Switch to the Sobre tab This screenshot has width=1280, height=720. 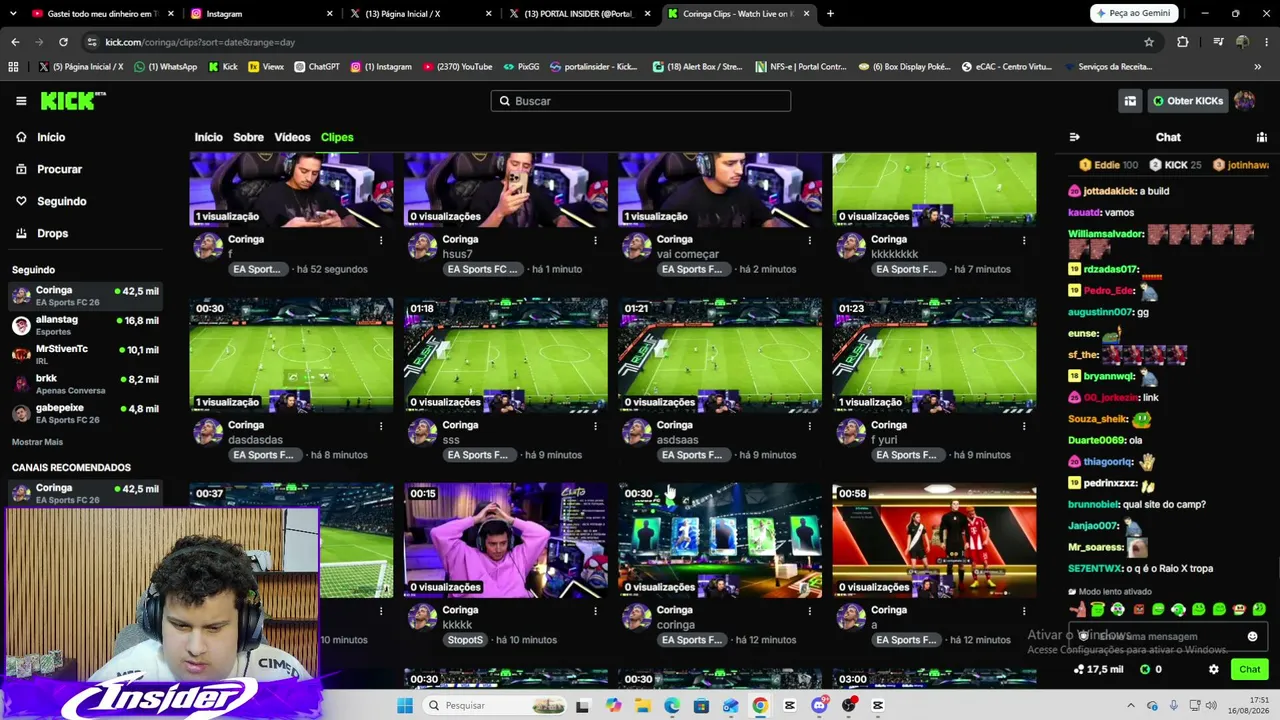248,137
